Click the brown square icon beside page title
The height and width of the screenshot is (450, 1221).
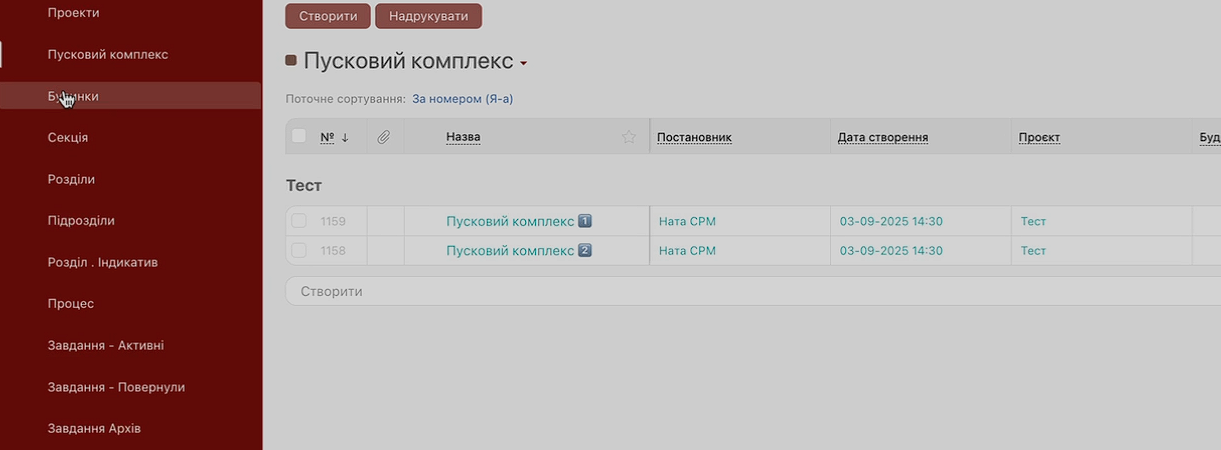pyautogui.click(x=291, y=61)
